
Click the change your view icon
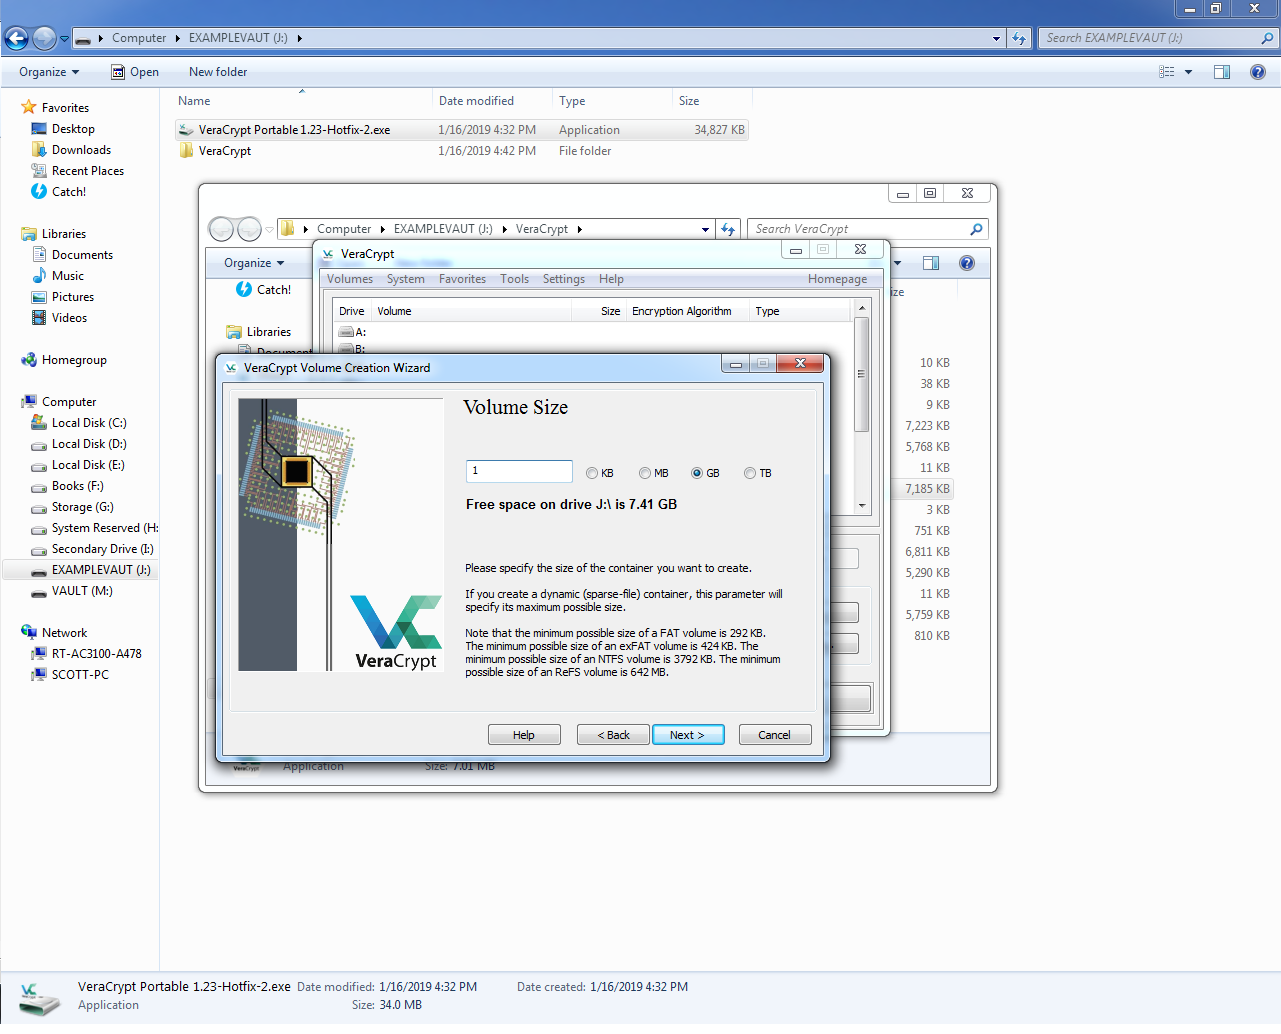[1167, 72]
